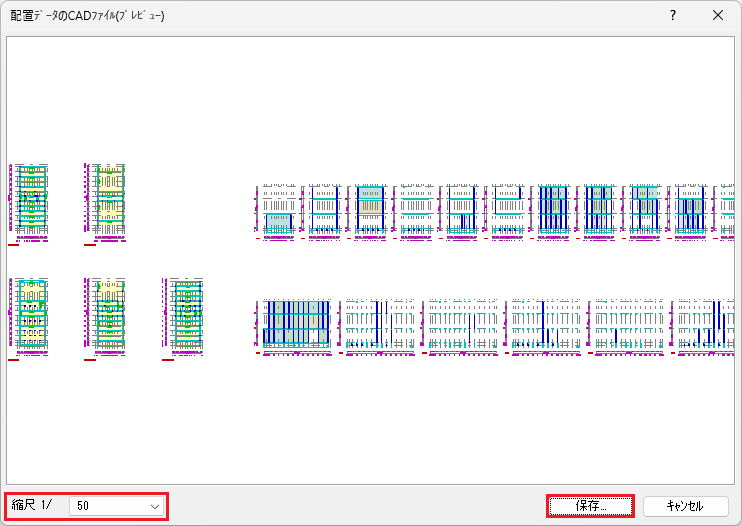Select first framing drawing in upper-right row
This screenshot has height=526, width=742.
coord(278,210)
